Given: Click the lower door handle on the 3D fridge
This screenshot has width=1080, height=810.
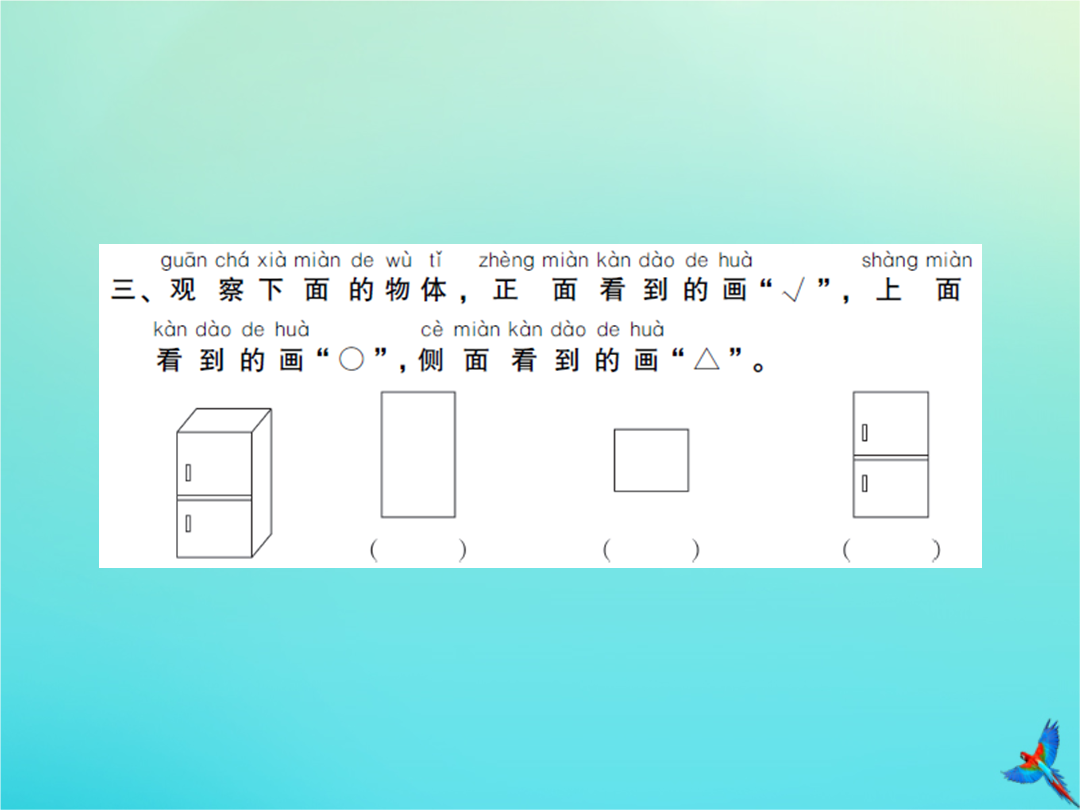Looking at the screenshot, I should point(188,521).
